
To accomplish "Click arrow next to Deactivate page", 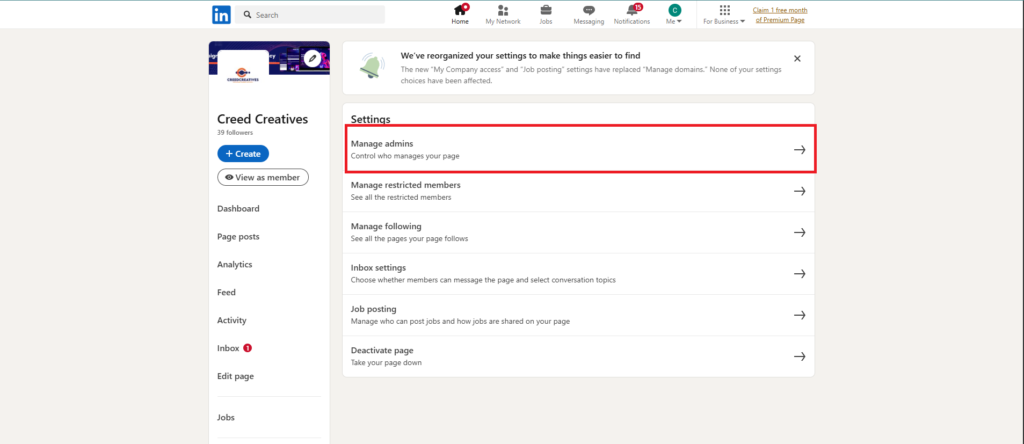I will [799, 357].
